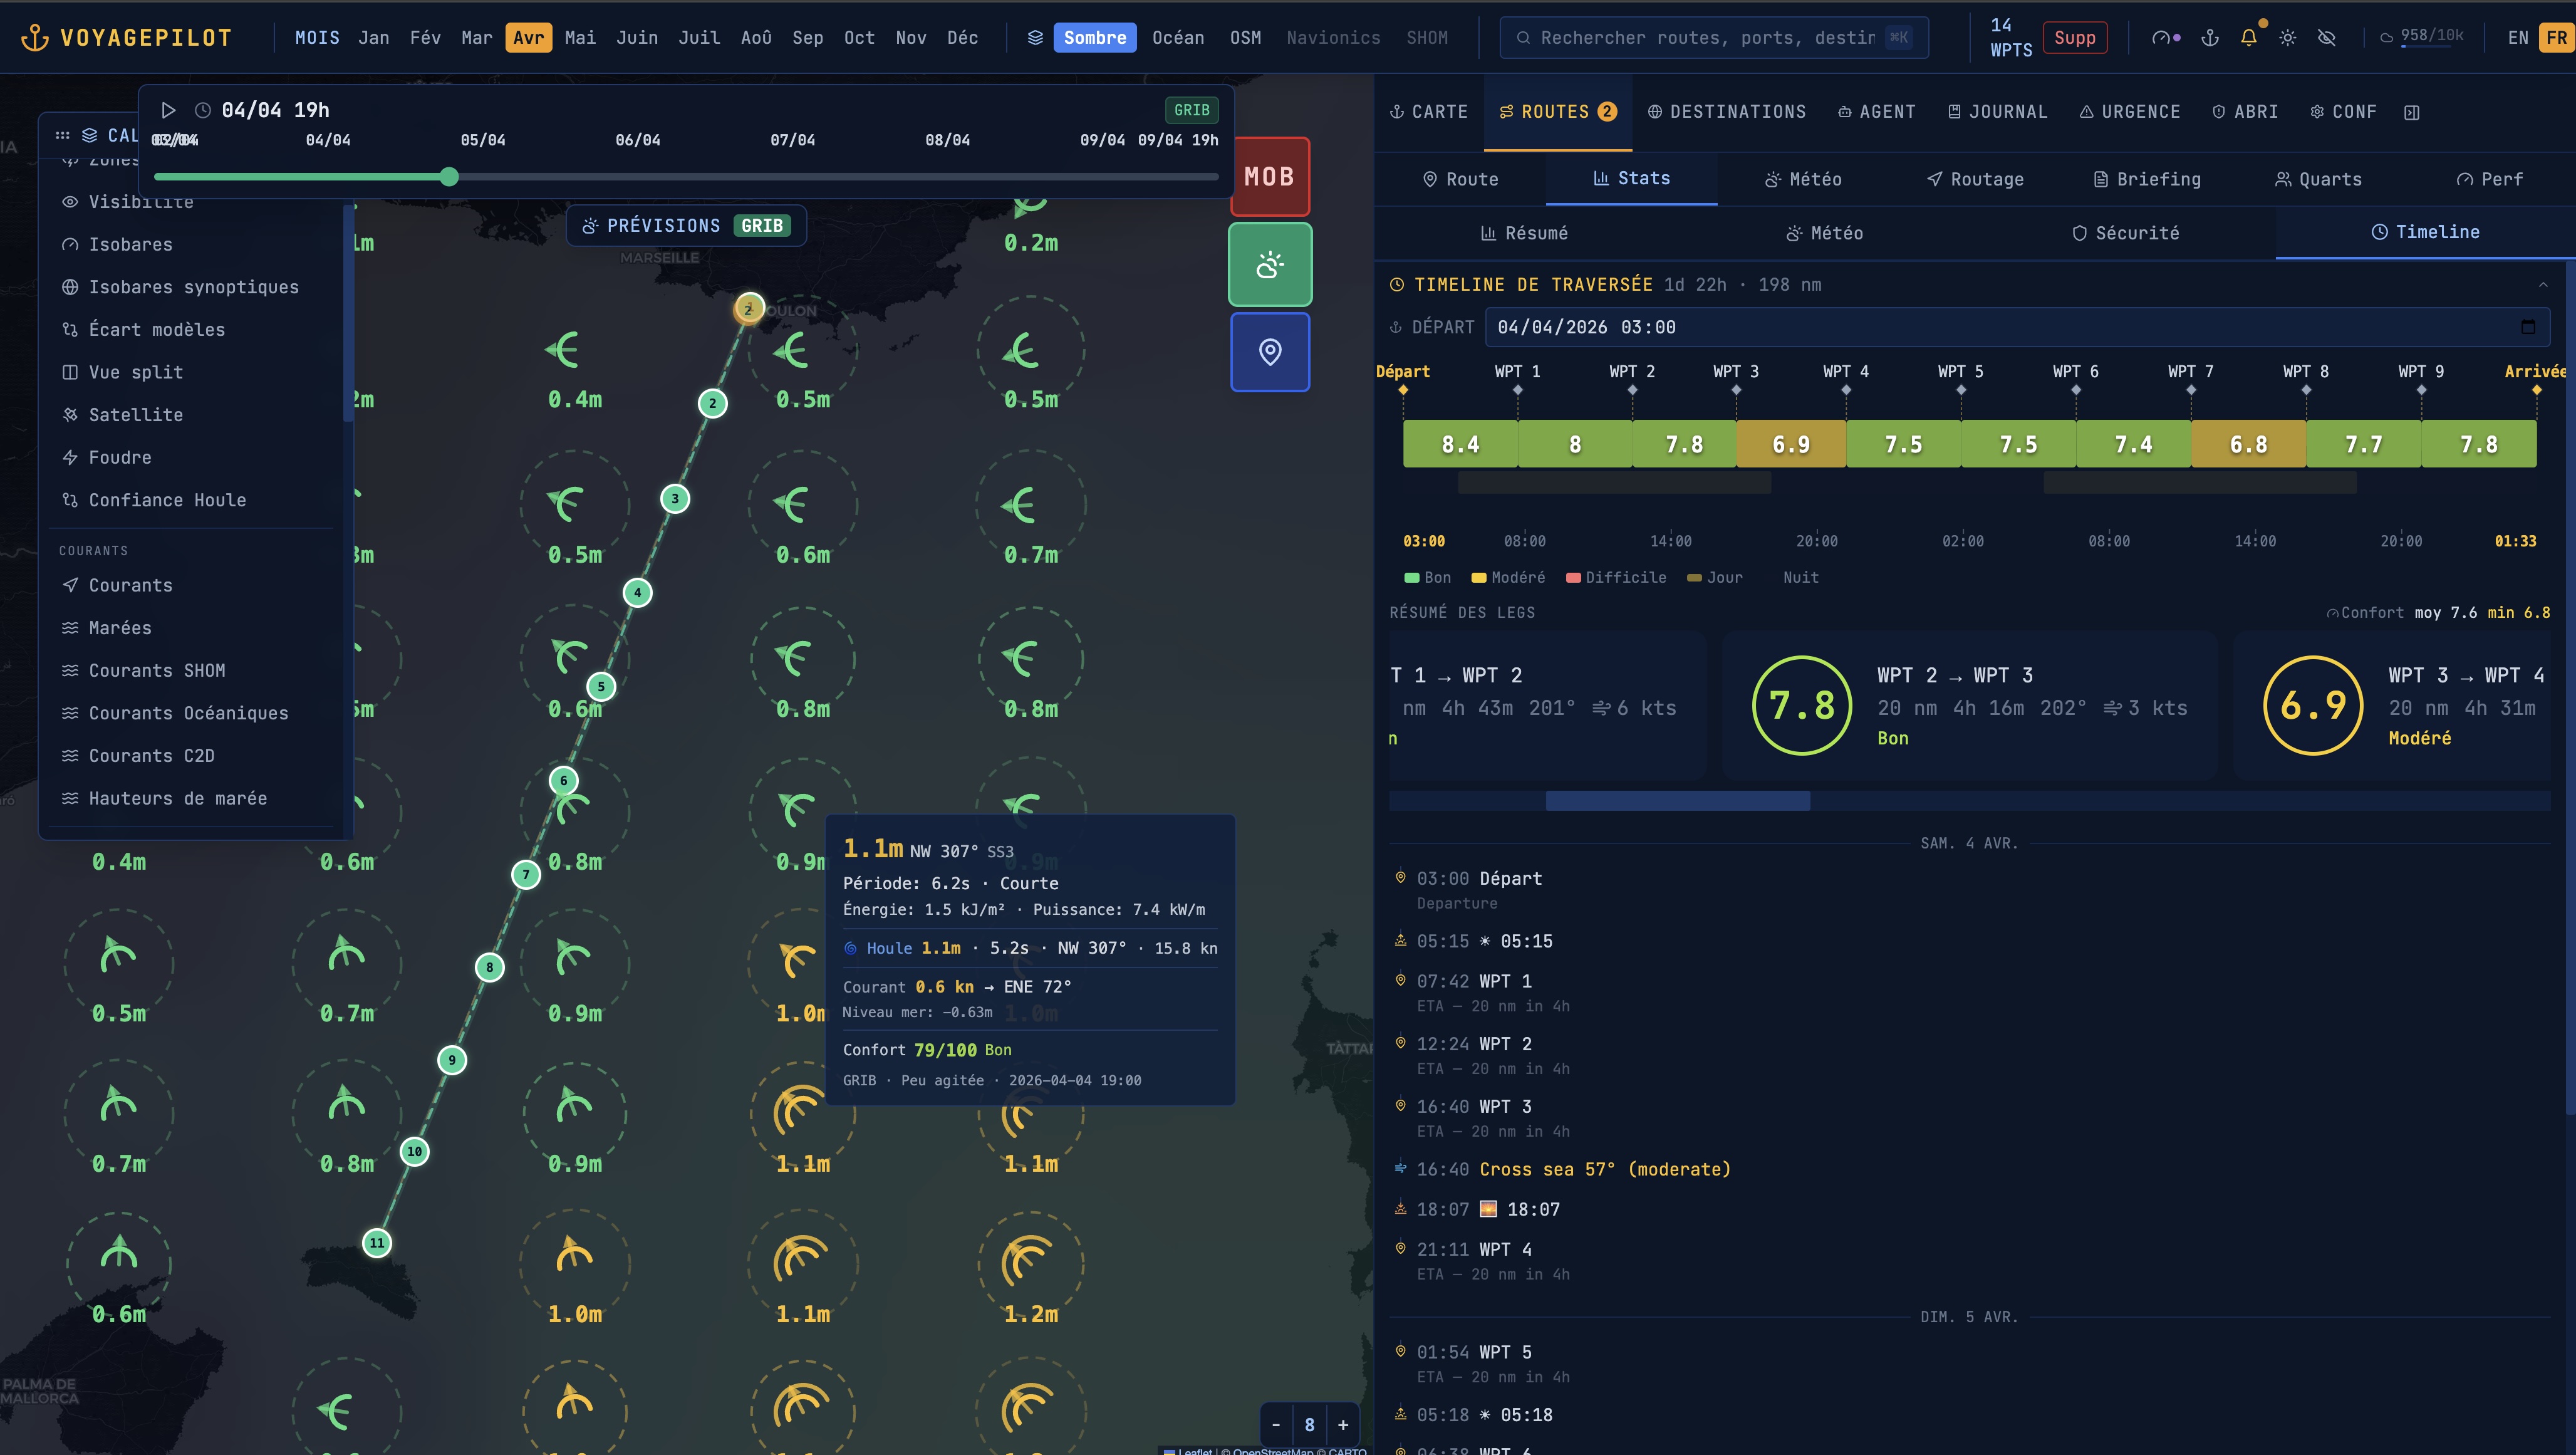Zoom in map with plus button
This screenshot has width=2576, height=1455.
[x=1343, y=1425]
